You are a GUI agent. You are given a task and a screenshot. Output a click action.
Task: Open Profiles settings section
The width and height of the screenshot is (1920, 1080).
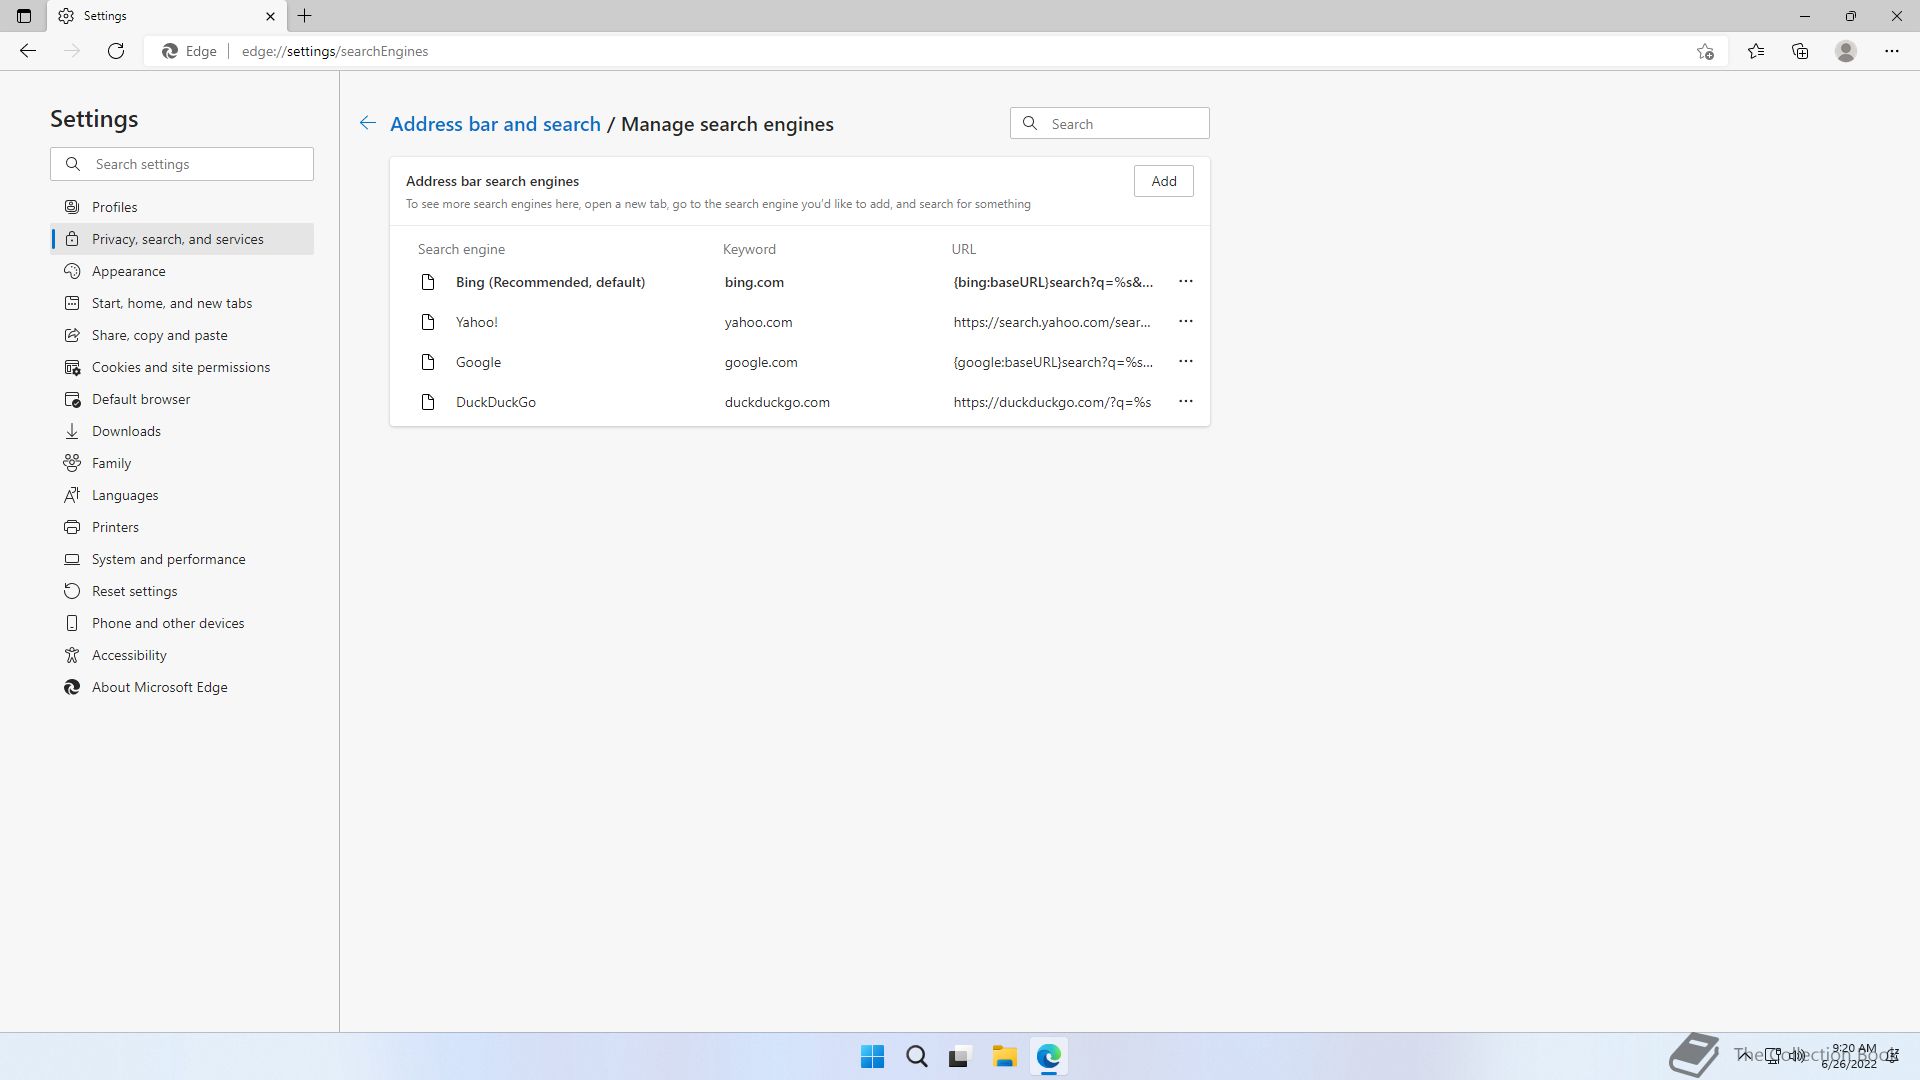[182, 207]
